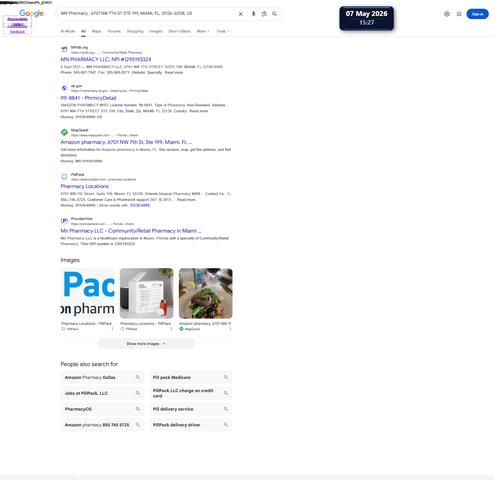This screenshot has width=500, height=480.
Task: Switch to AI Mode tab
Action: pos(68,31)
